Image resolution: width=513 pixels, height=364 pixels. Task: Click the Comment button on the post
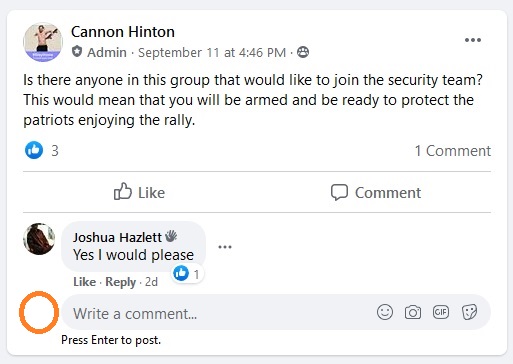(x=376, y=192)
